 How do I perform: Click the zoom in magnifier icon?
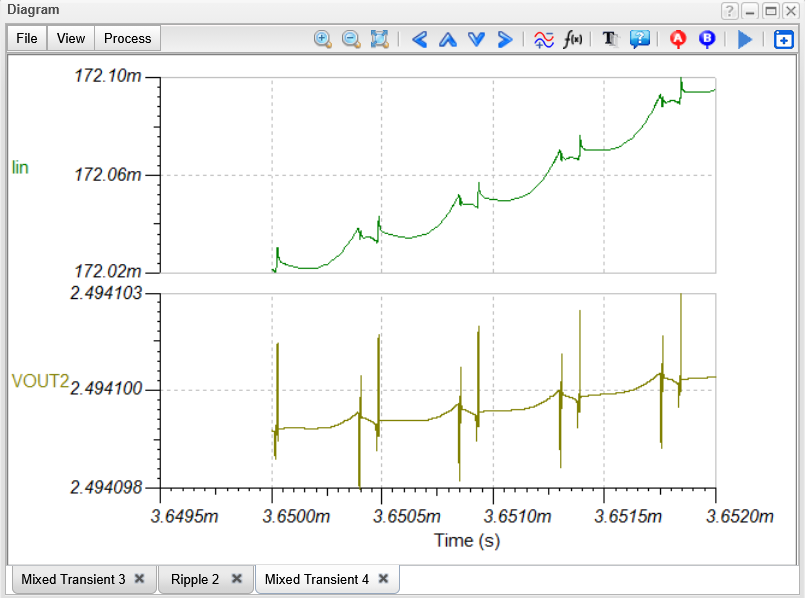coord(322,39)
